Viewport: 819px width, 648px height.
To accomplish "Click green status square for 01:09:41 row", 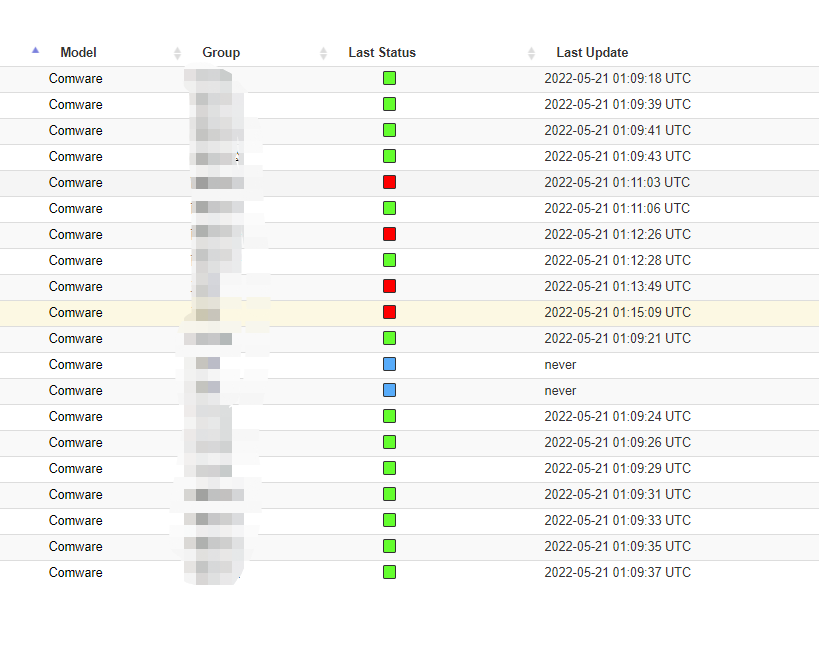I will [389, 130].
